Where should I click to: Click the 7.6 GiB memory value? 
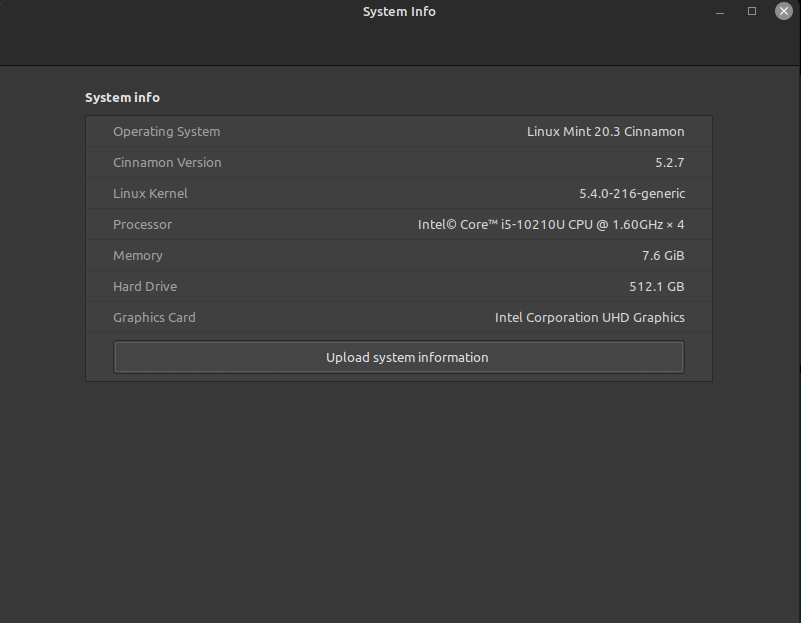tap(663, 255)
